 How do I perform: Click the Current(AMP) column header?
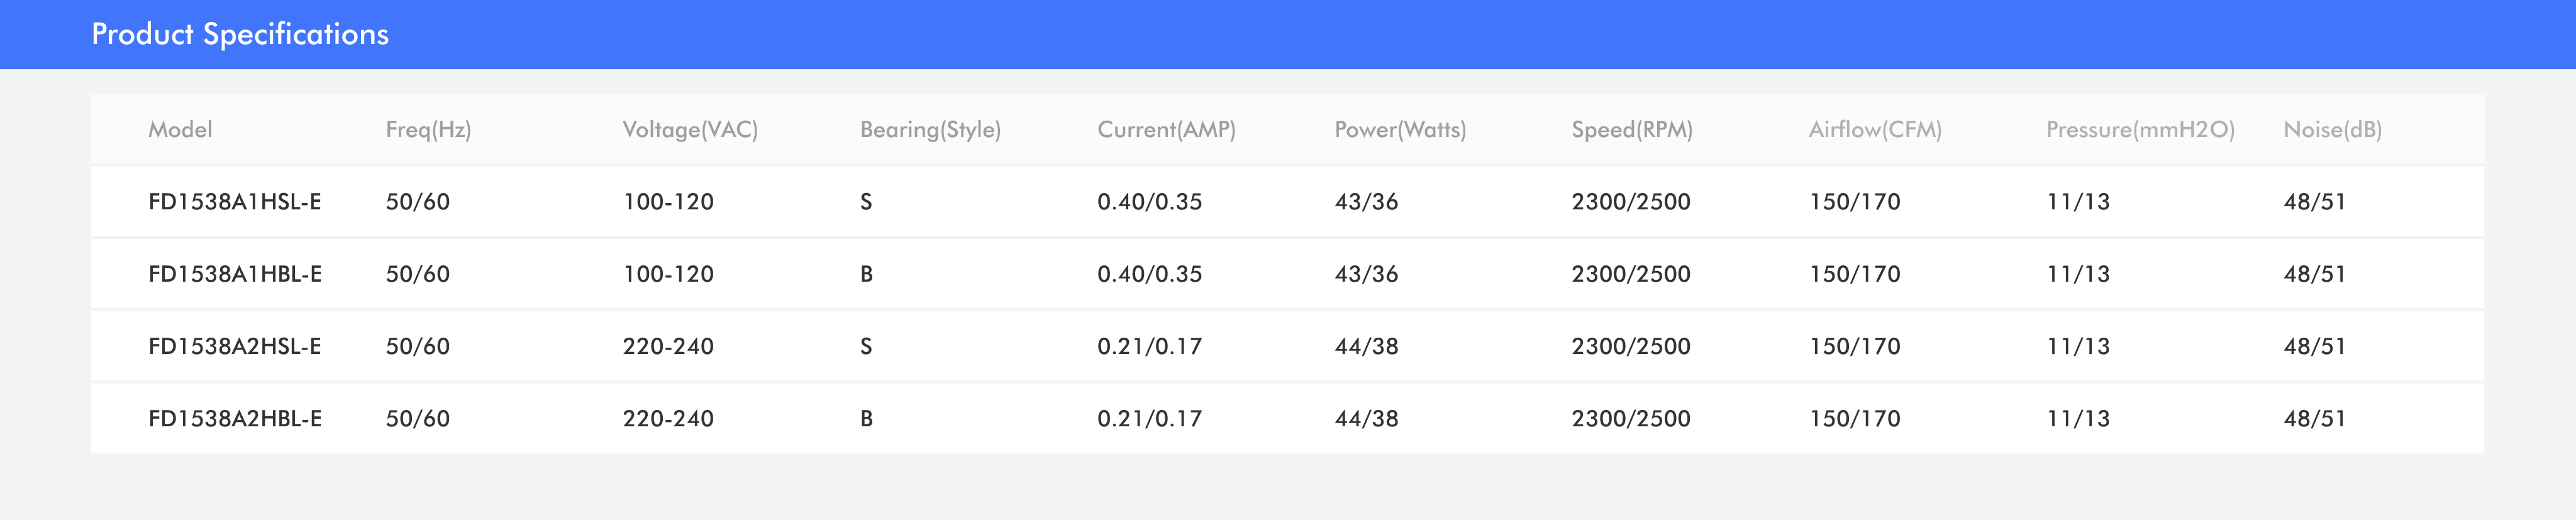1166,129
